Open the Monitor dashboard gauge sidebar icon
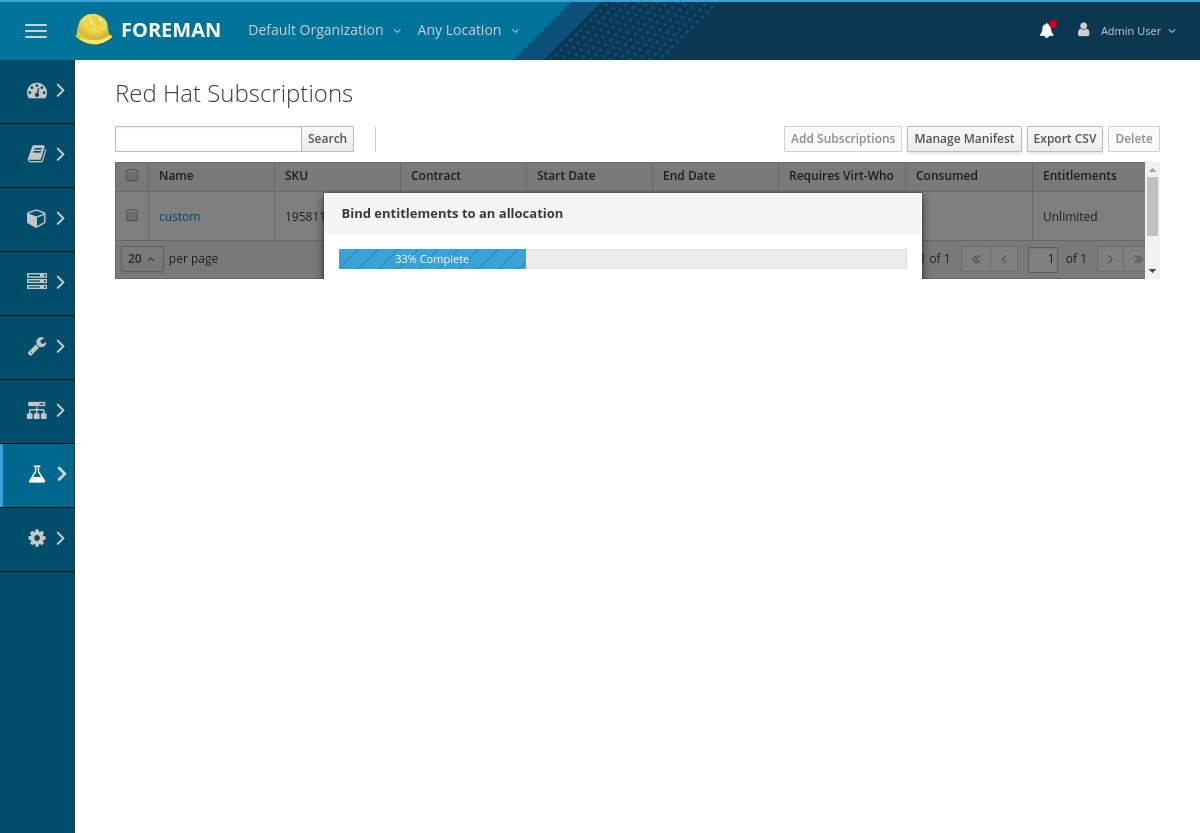Image resolution: width=1200 pixels, height=833 pixels. [x=37, y=91]
